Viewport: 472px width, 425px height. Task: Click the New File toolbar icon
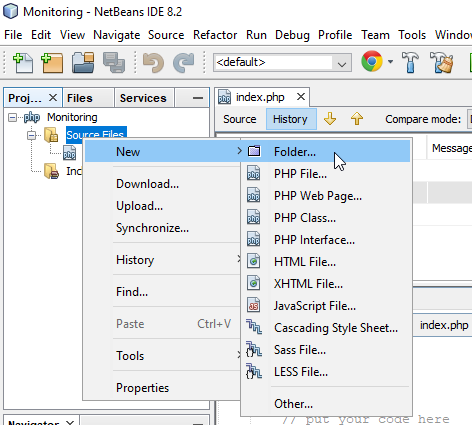coord(23,62)
